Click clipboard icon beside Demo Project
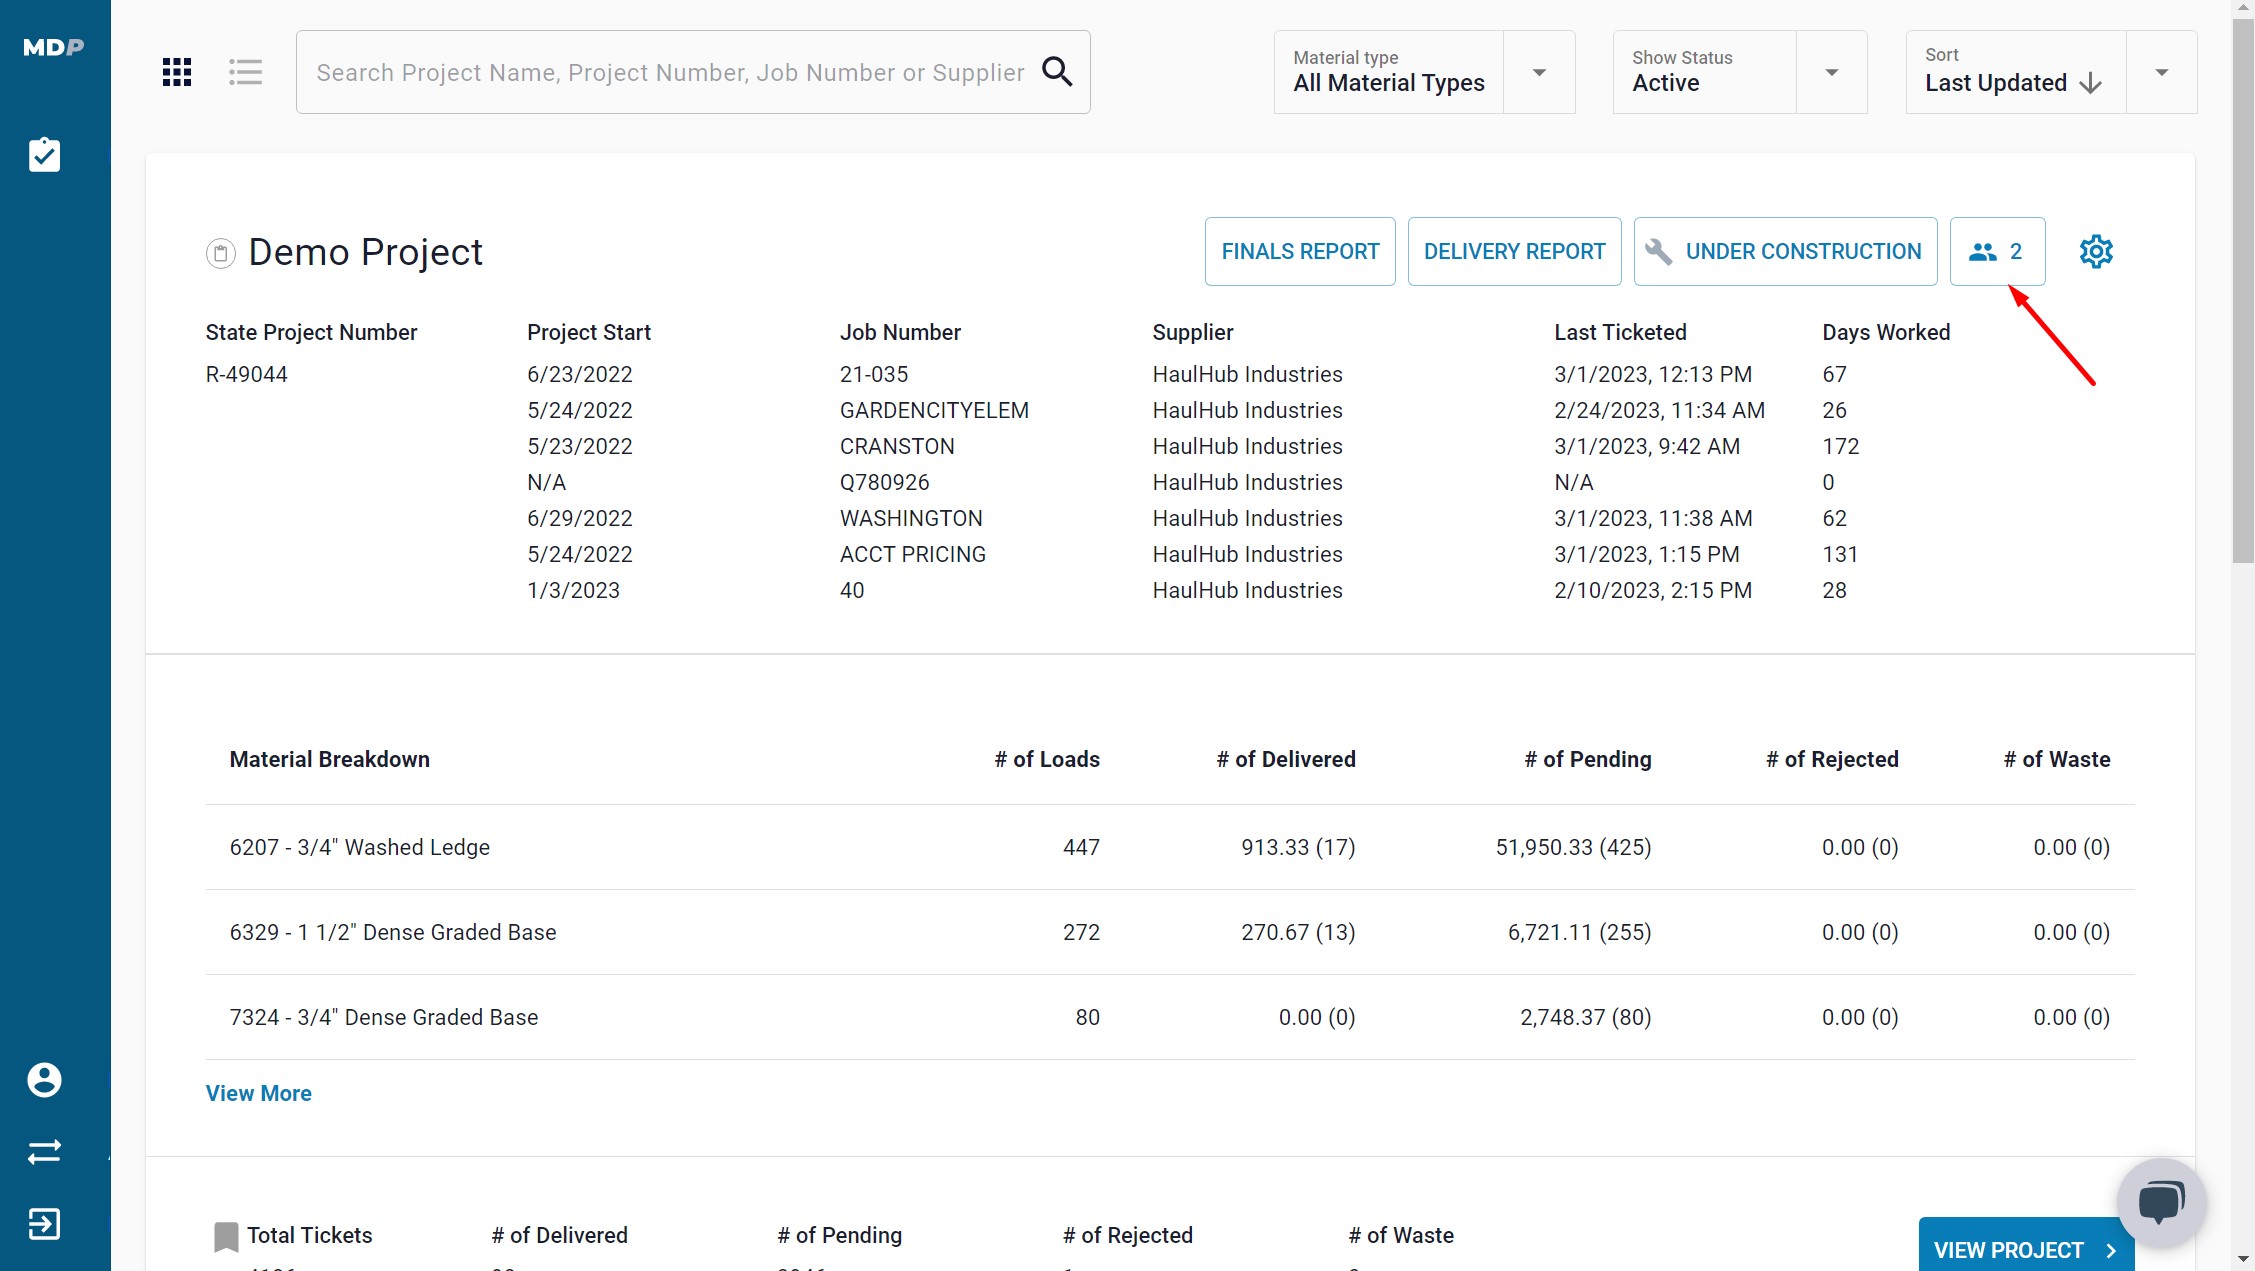Screen dimensions: 2255x1271 (221, 253)
